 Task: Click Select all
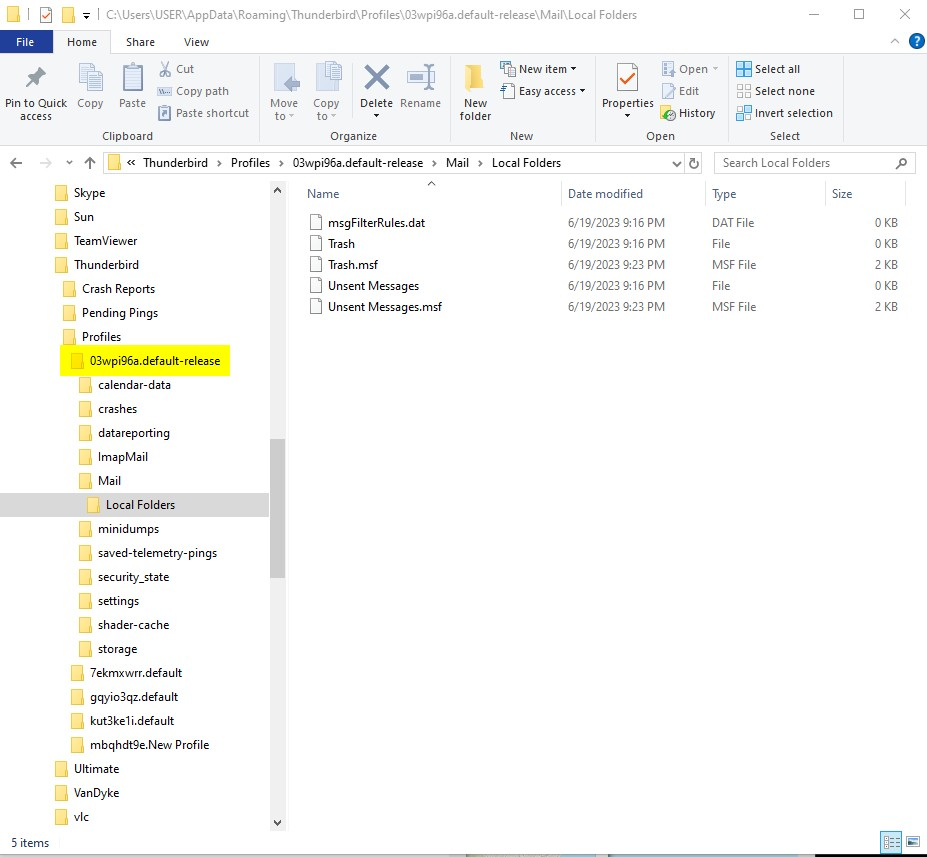(x=768, y=69)
